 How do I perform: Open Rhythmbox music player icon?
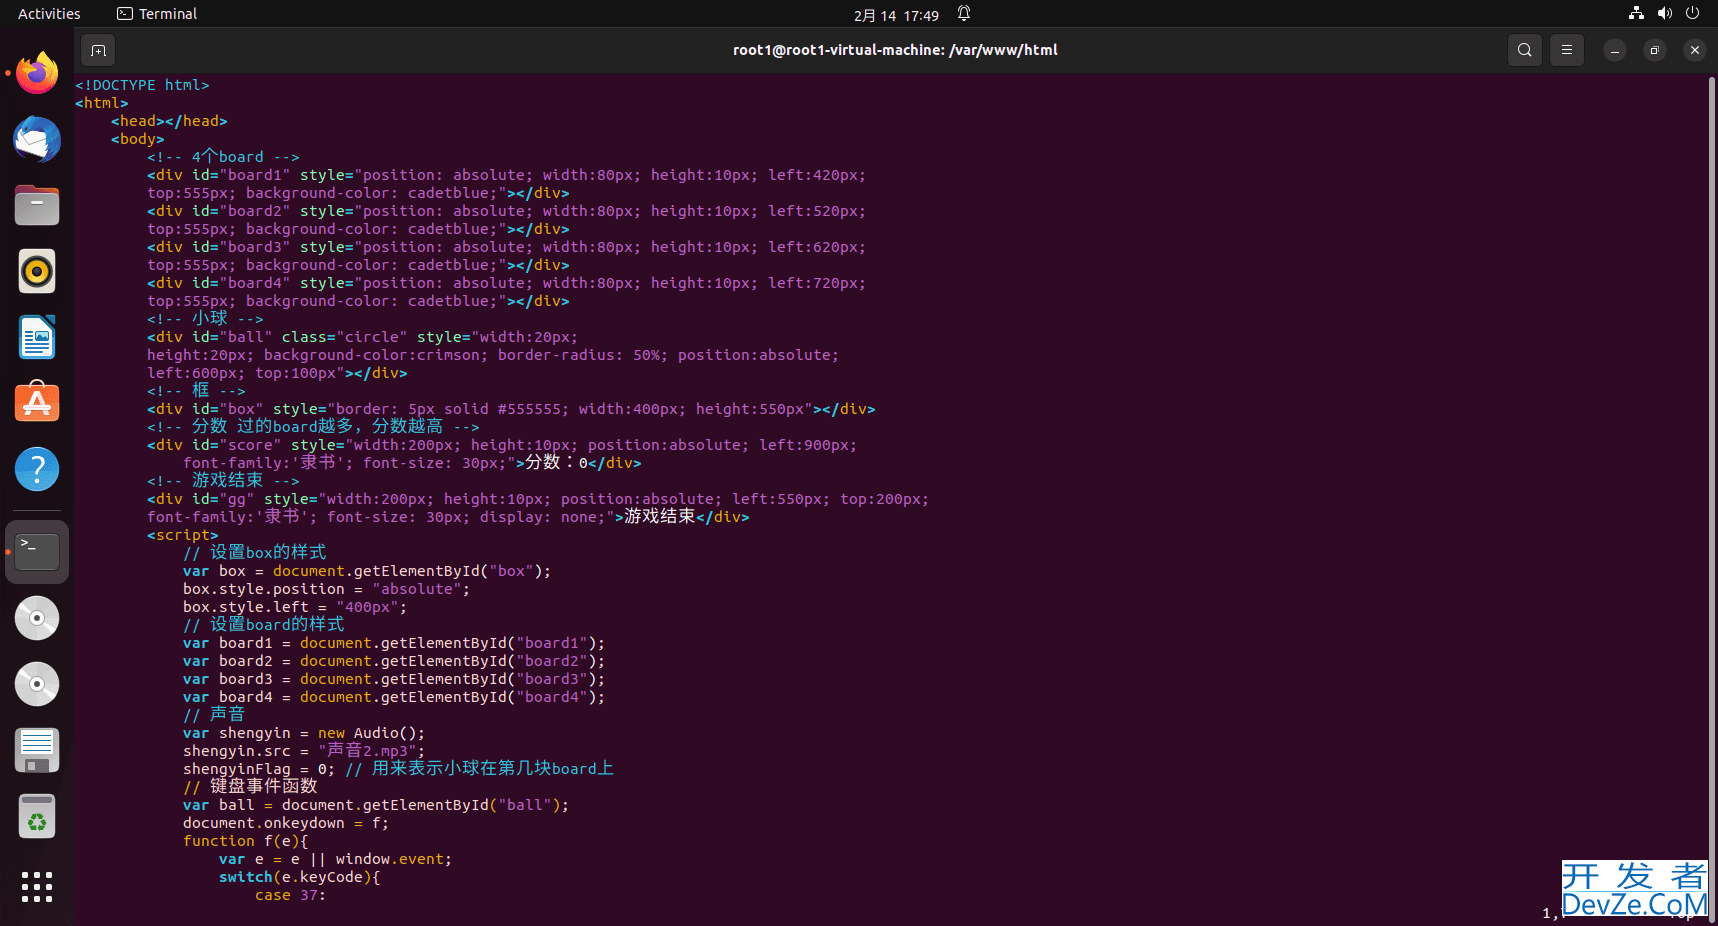tap(37, 271)
